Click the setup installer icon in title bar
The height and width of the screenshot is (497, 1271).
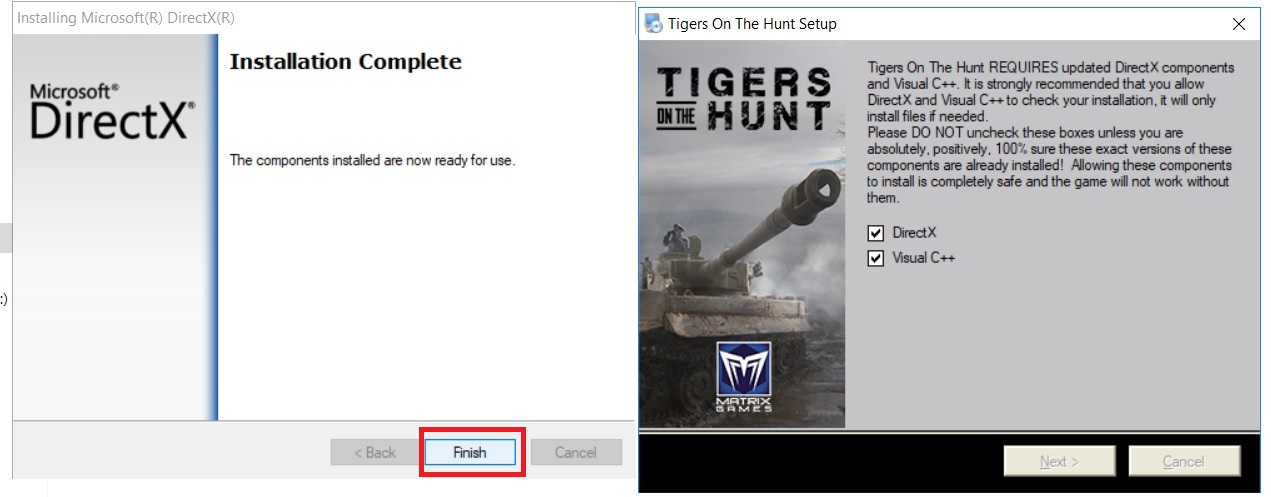[x=653, y=23]
